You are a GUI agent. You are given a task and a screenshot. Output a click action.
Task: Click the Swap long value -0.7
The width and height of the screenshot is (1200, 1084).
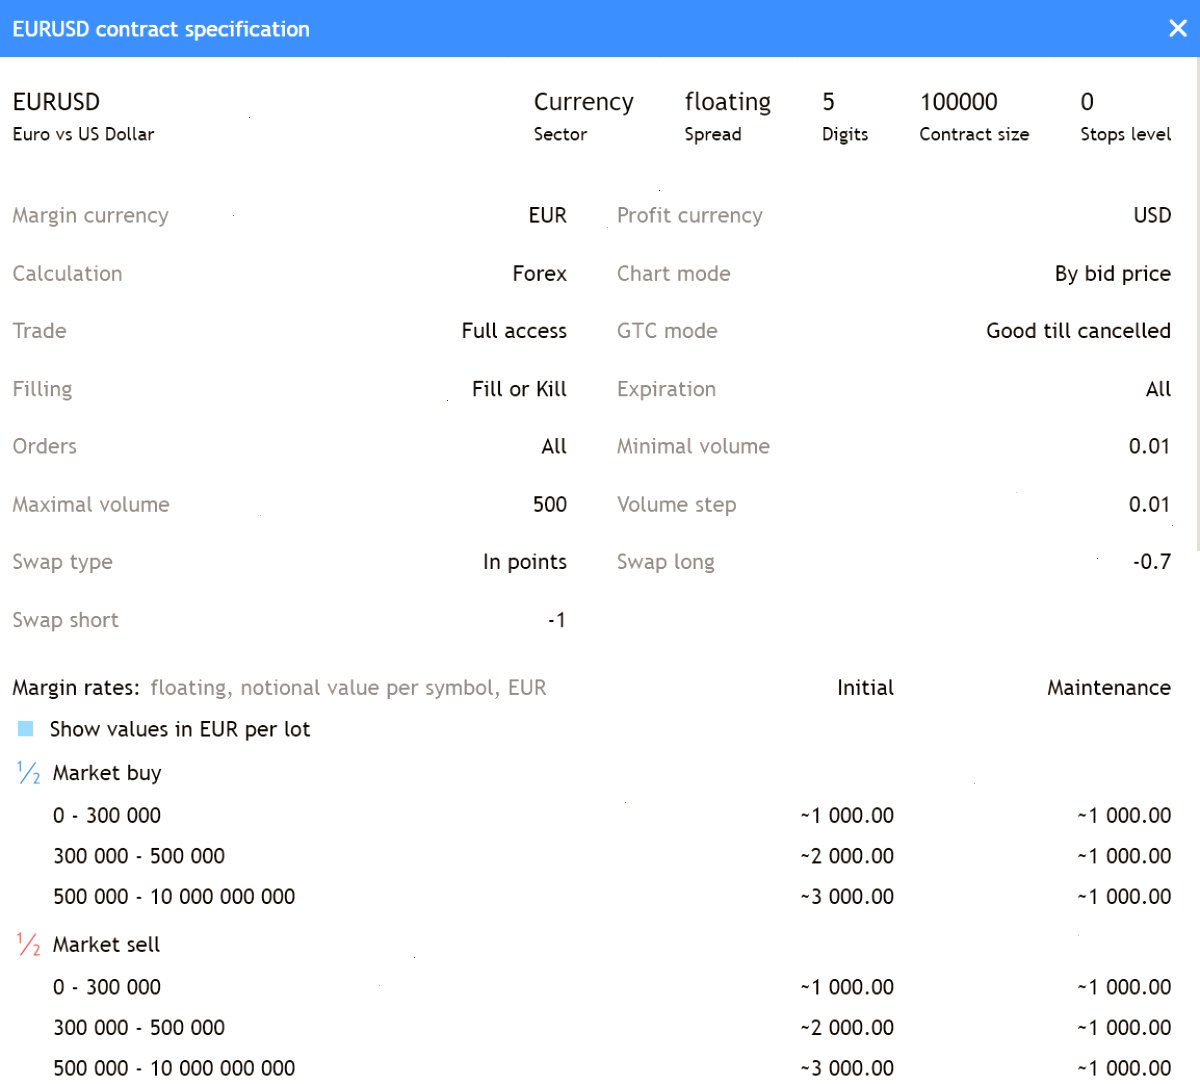tap(1152, 562)
